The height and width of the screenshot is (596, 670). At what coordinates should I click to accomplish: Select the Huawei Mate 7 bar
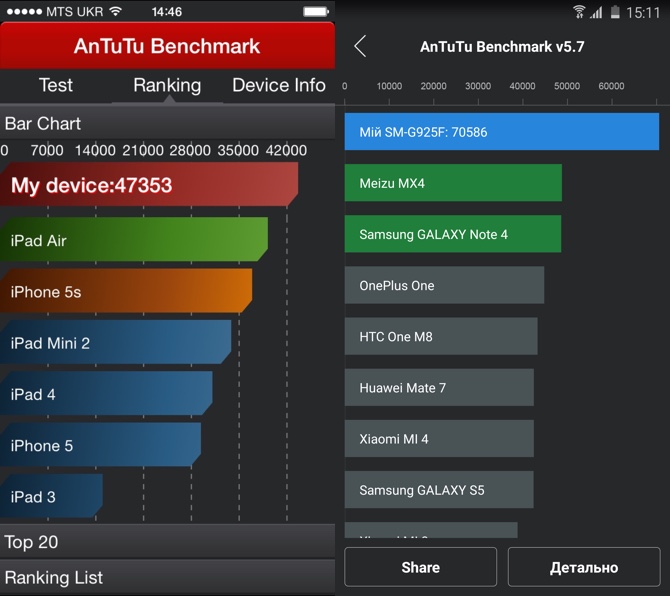pos(439,388)
